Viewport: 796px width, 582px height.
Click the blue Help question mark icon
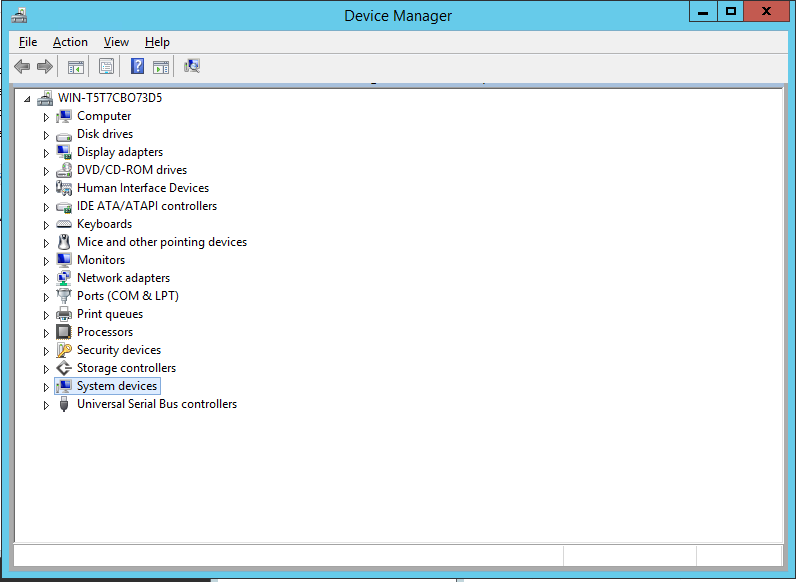point(137,67)
